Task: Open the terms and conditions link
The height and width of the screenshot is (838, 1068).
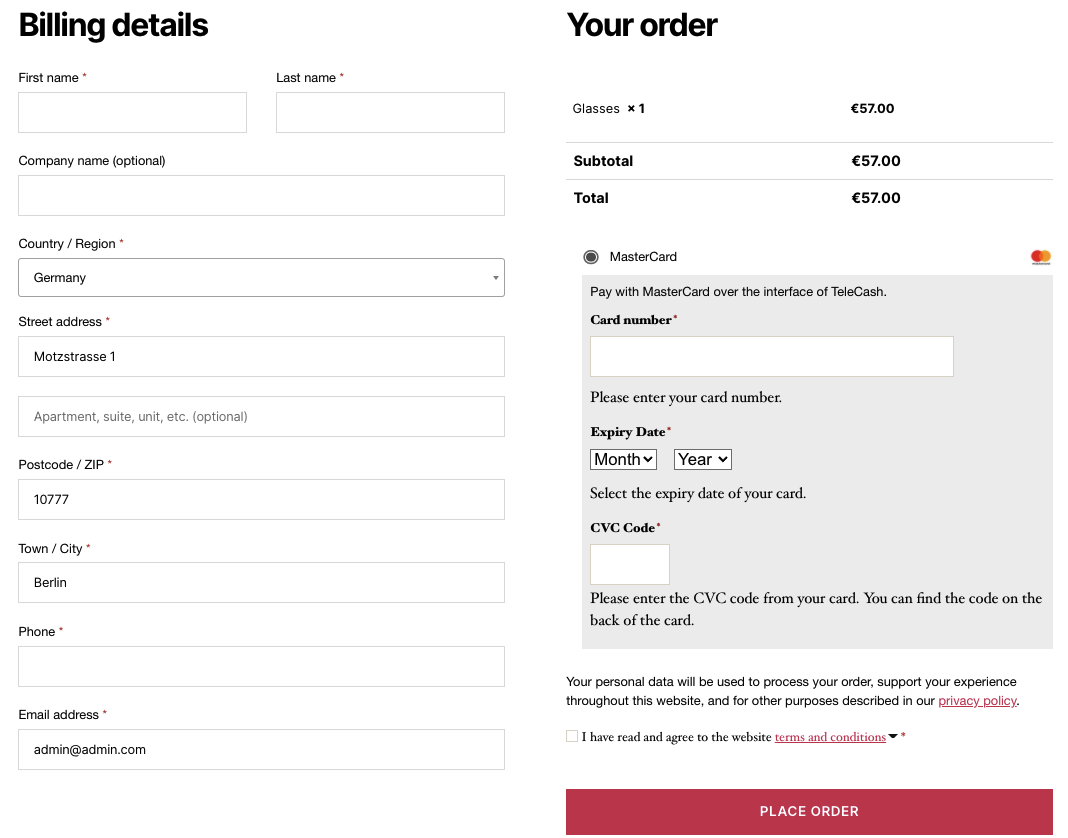Action: (x=830, y=737)
